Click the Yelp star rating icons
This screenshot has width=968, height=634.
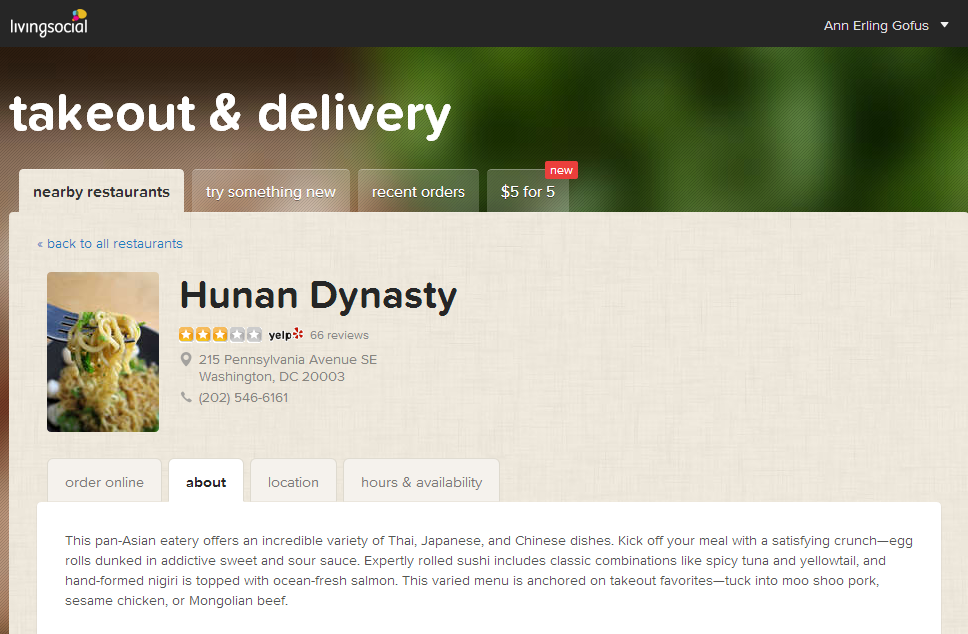tap(220, 335)
